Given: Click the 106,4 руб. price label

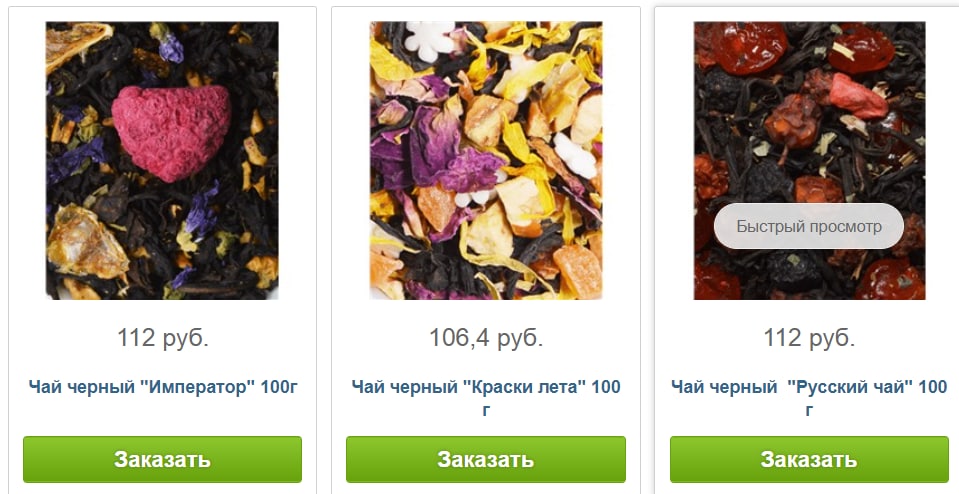Looking at the screenshot, I should [486, 337].
